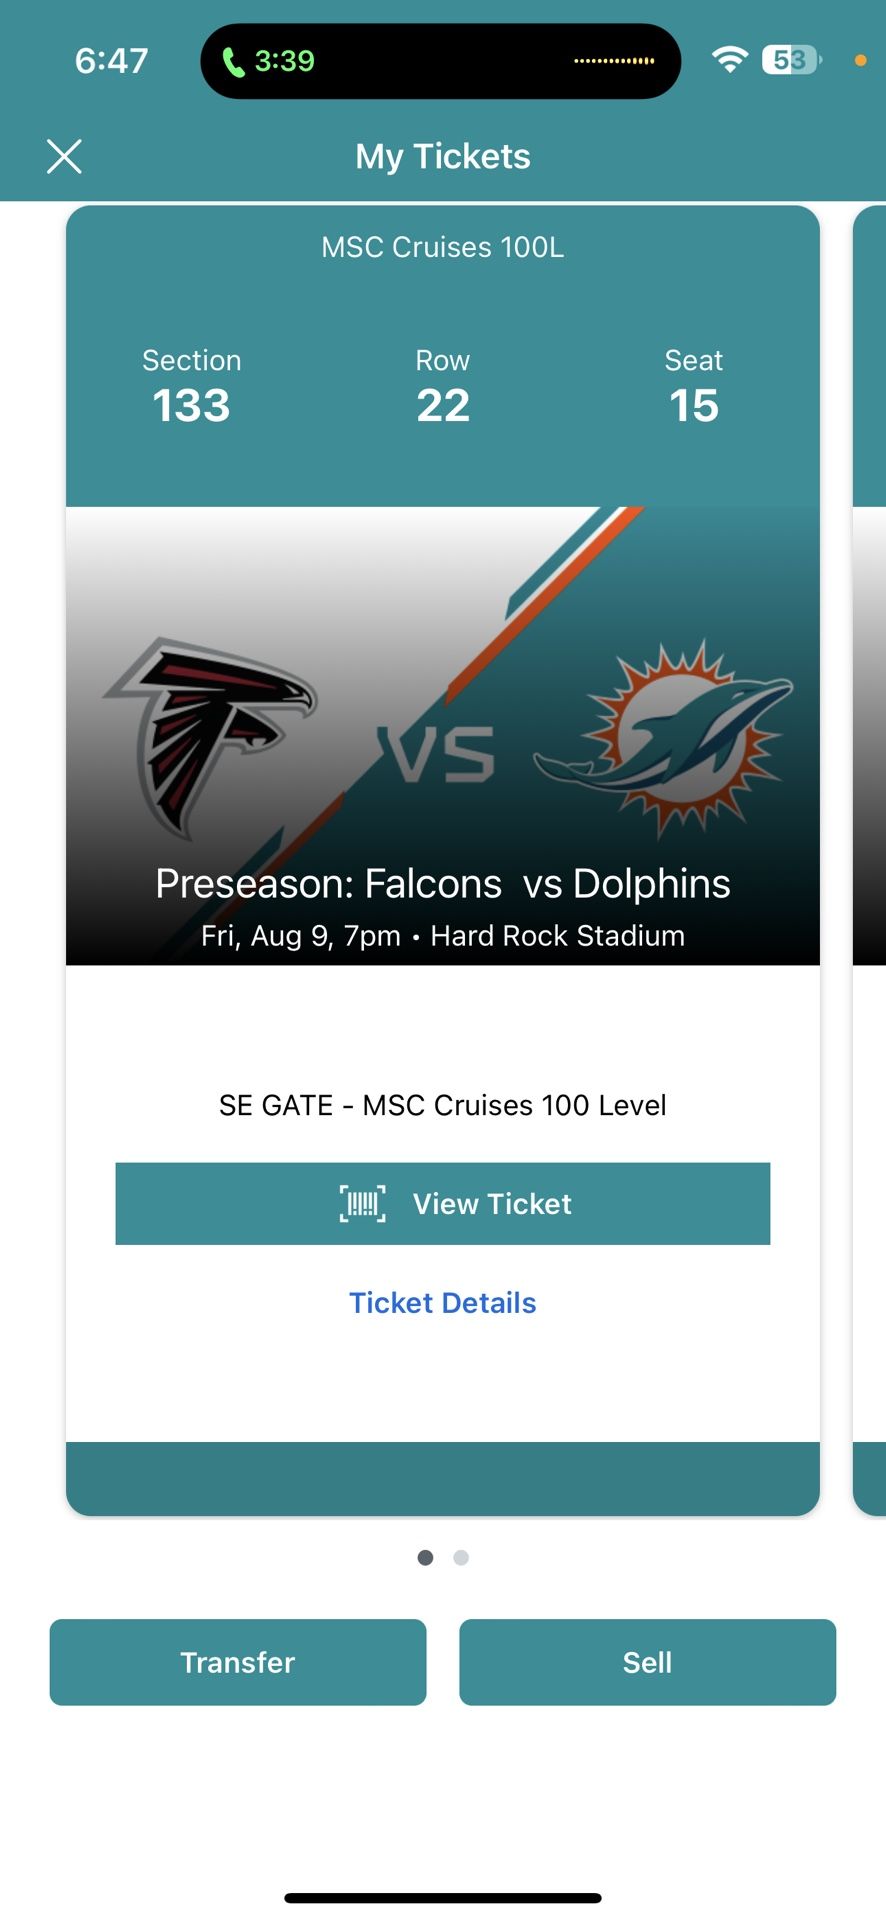The image size is (886, 1920).
Task: Tap the Section 133 label
Action: point(191,388)
